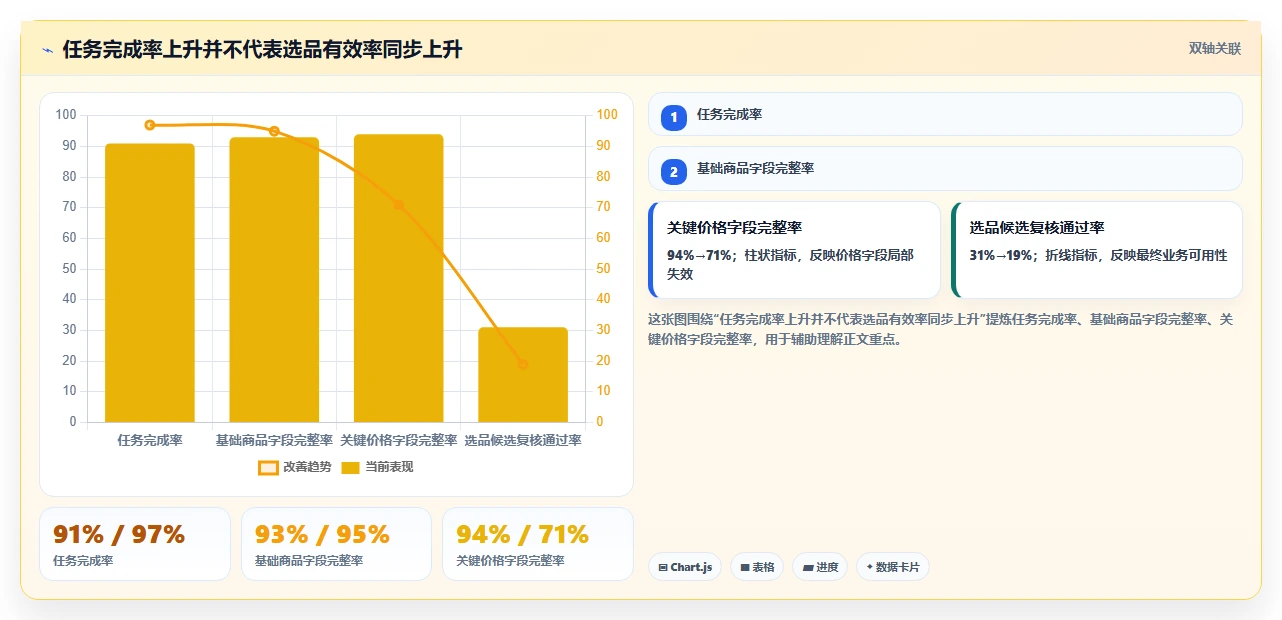Click the sparkle icon in 数据卡片 tag
Viewport: 1282px width, 620px height.
point(869,568)
